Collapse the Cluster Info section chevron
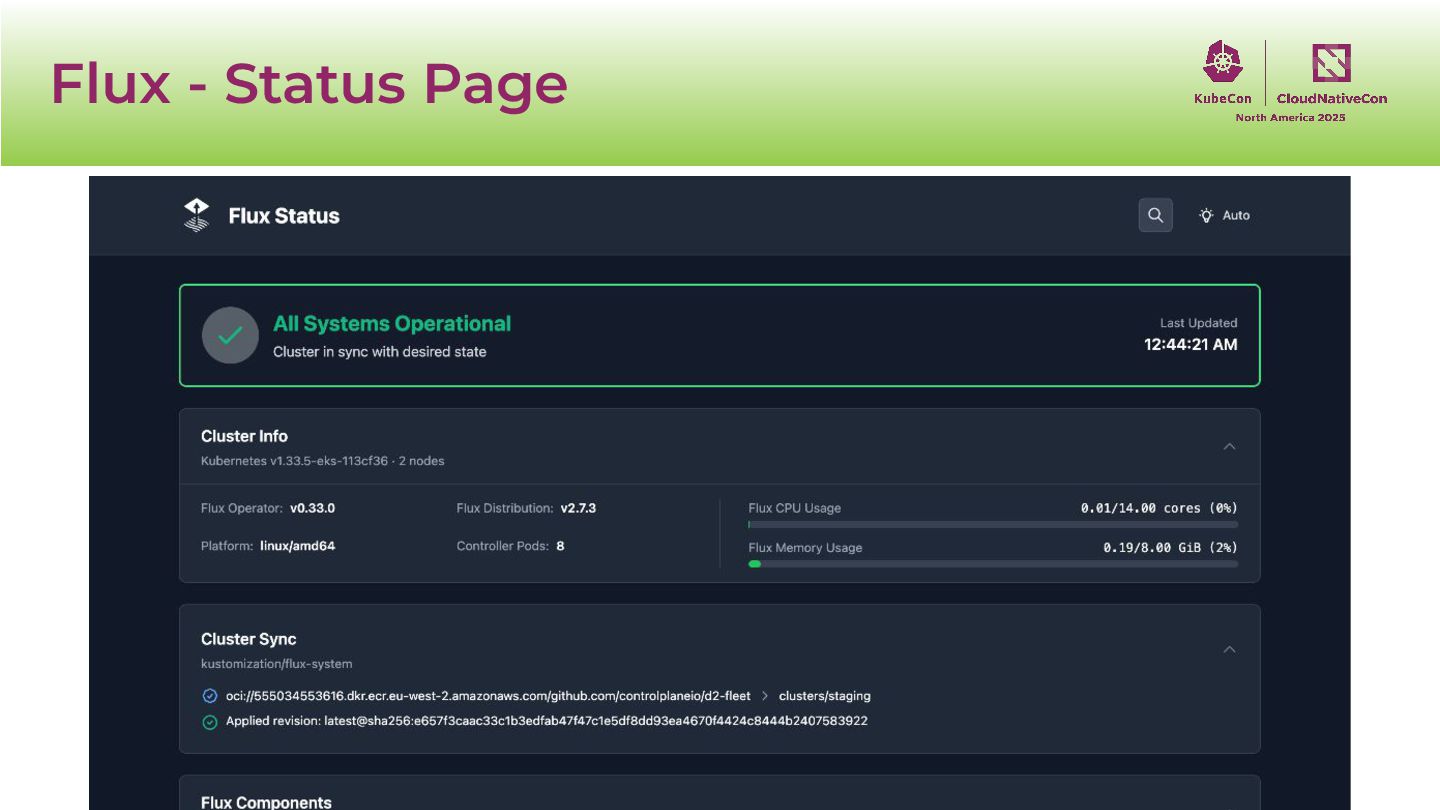Image resolution: width=1440 pixels, height=810 pixels. 1230,446
